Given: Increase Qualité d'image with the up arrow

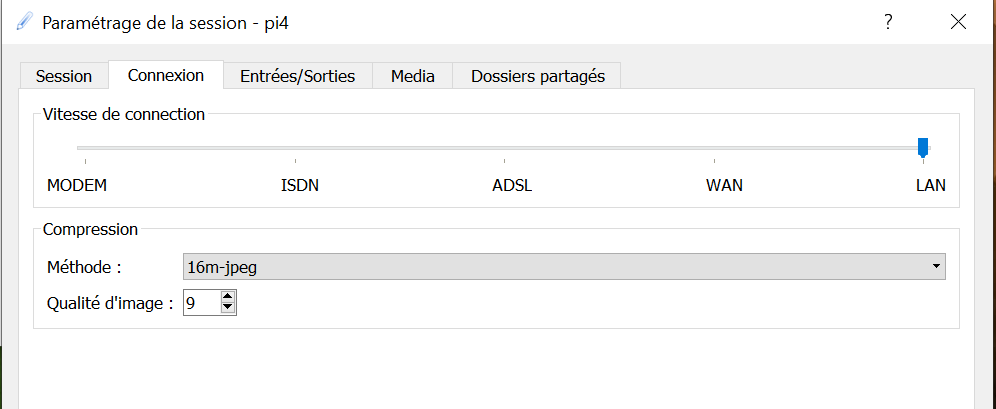Looking at the screenshot, I should [x=228, y=297].
